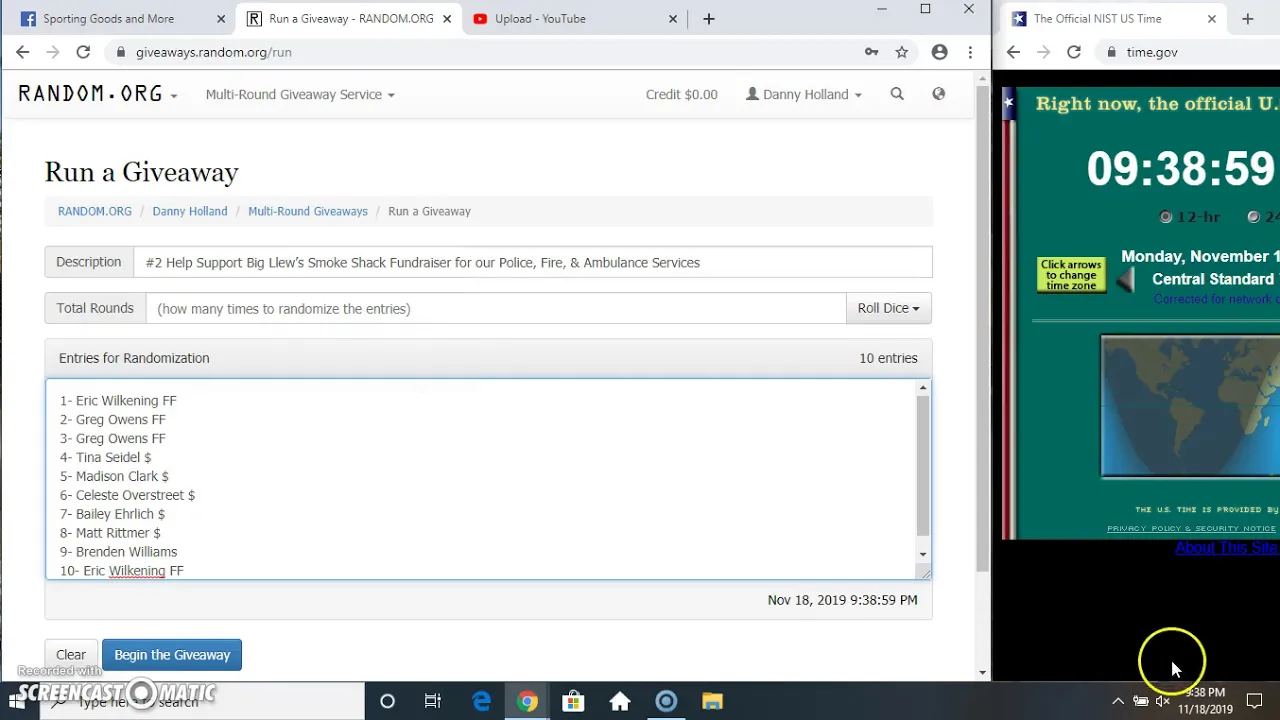Open Cortana circle on taskbar
Screen dimensions: 1280x720
tap(387, 701)
